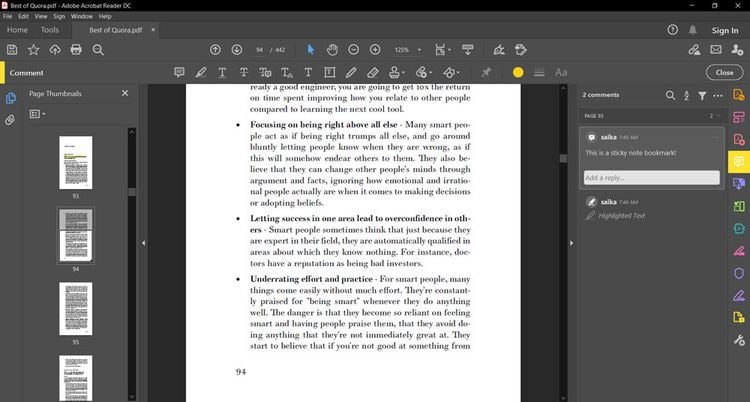750x402 pixels.
Task: Select the arrow Selection tool
Action: [x=311, y=50]
